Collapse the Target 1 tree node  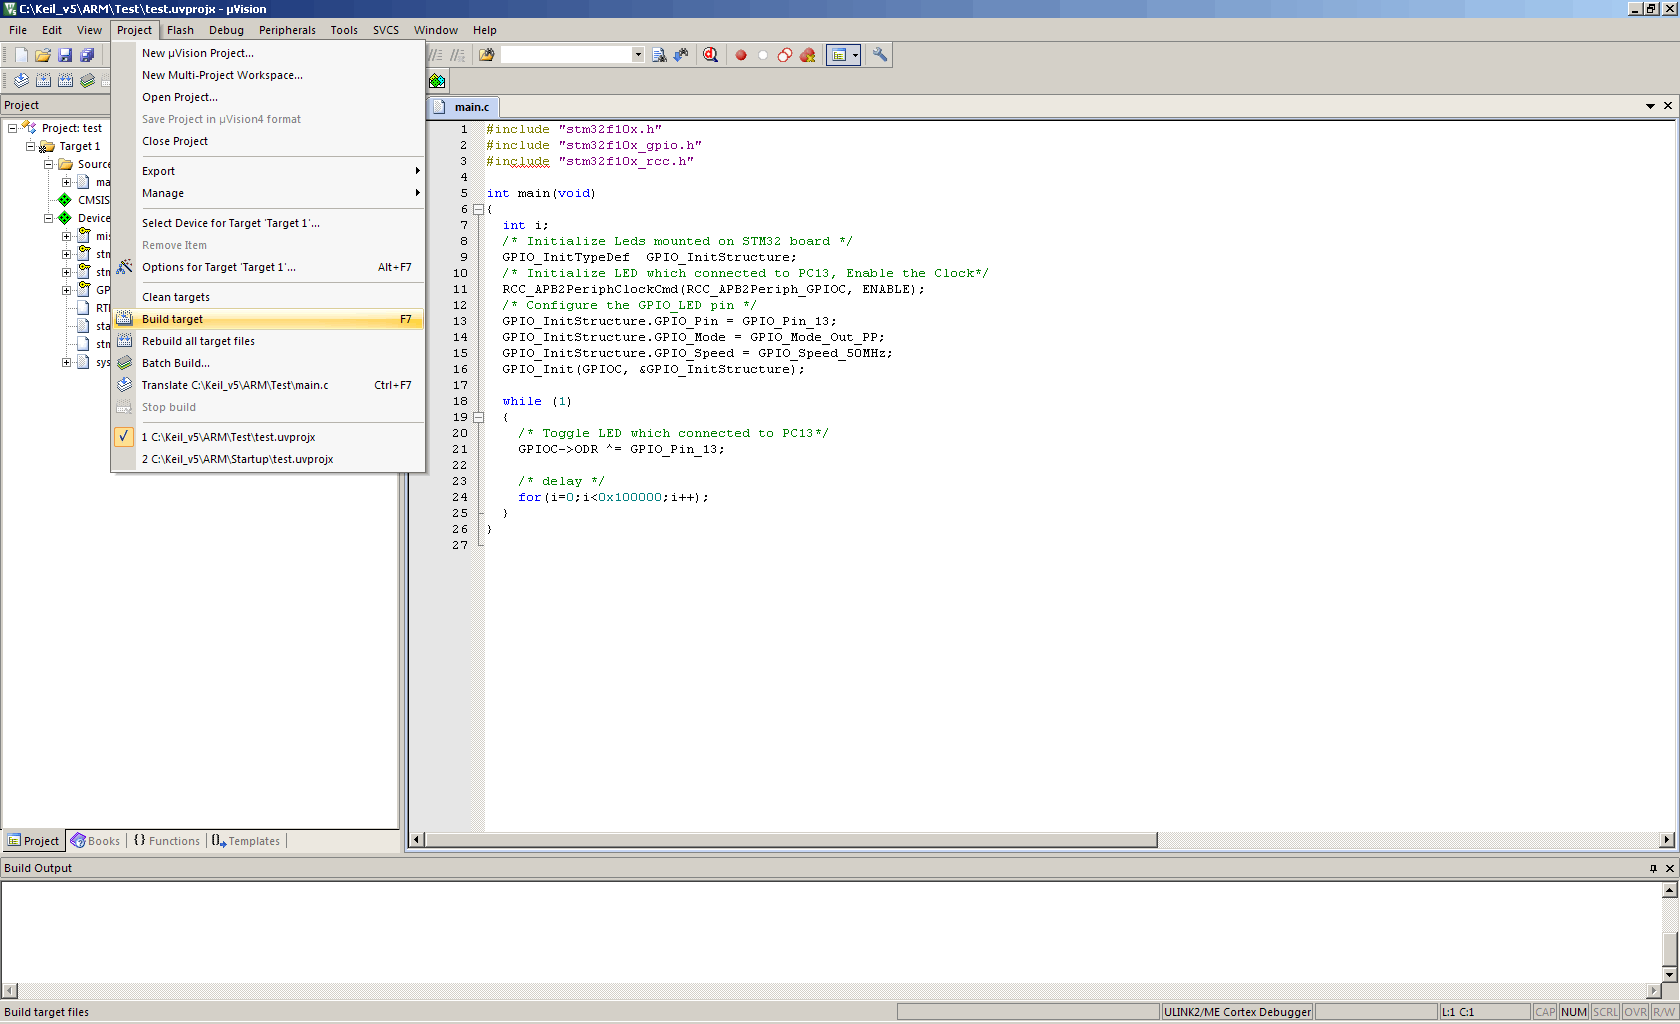[30, 146]
